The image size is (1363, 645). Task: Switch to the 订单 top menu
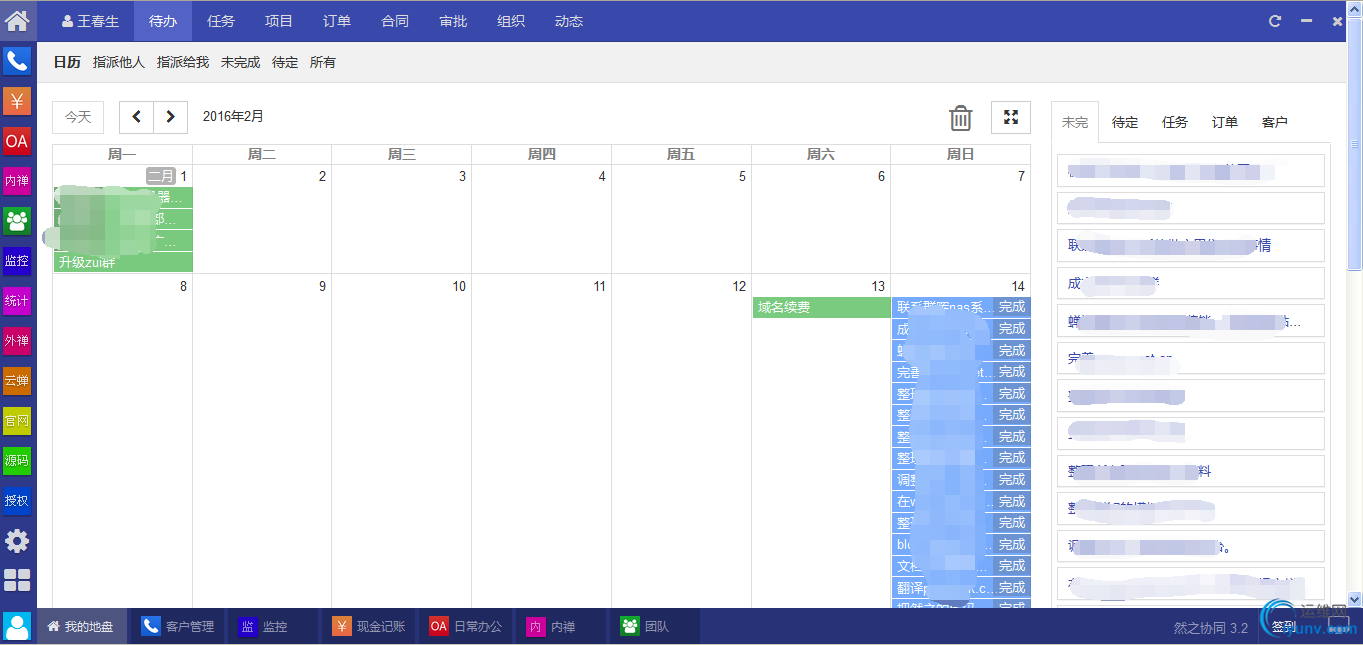[337, 21]
